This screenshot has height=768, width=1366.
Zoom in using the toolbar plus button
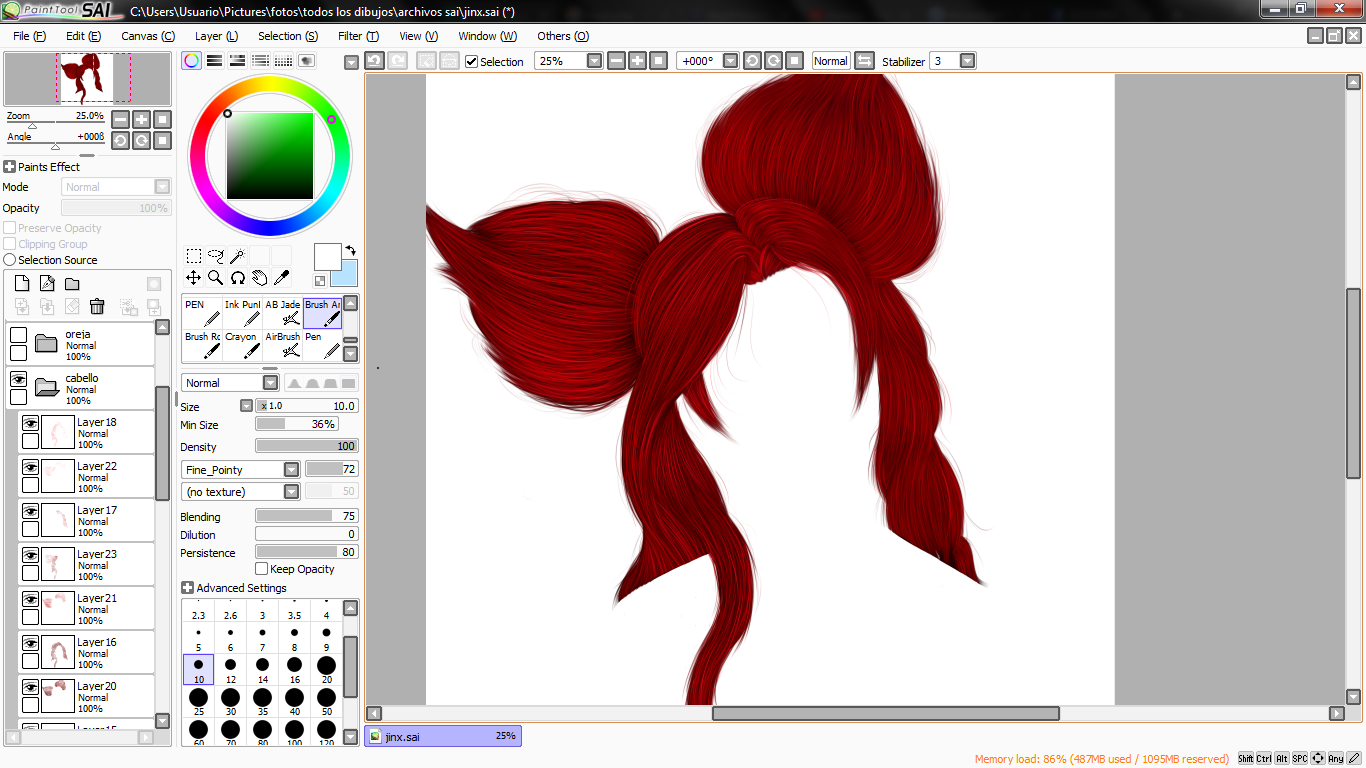[637, 61]
